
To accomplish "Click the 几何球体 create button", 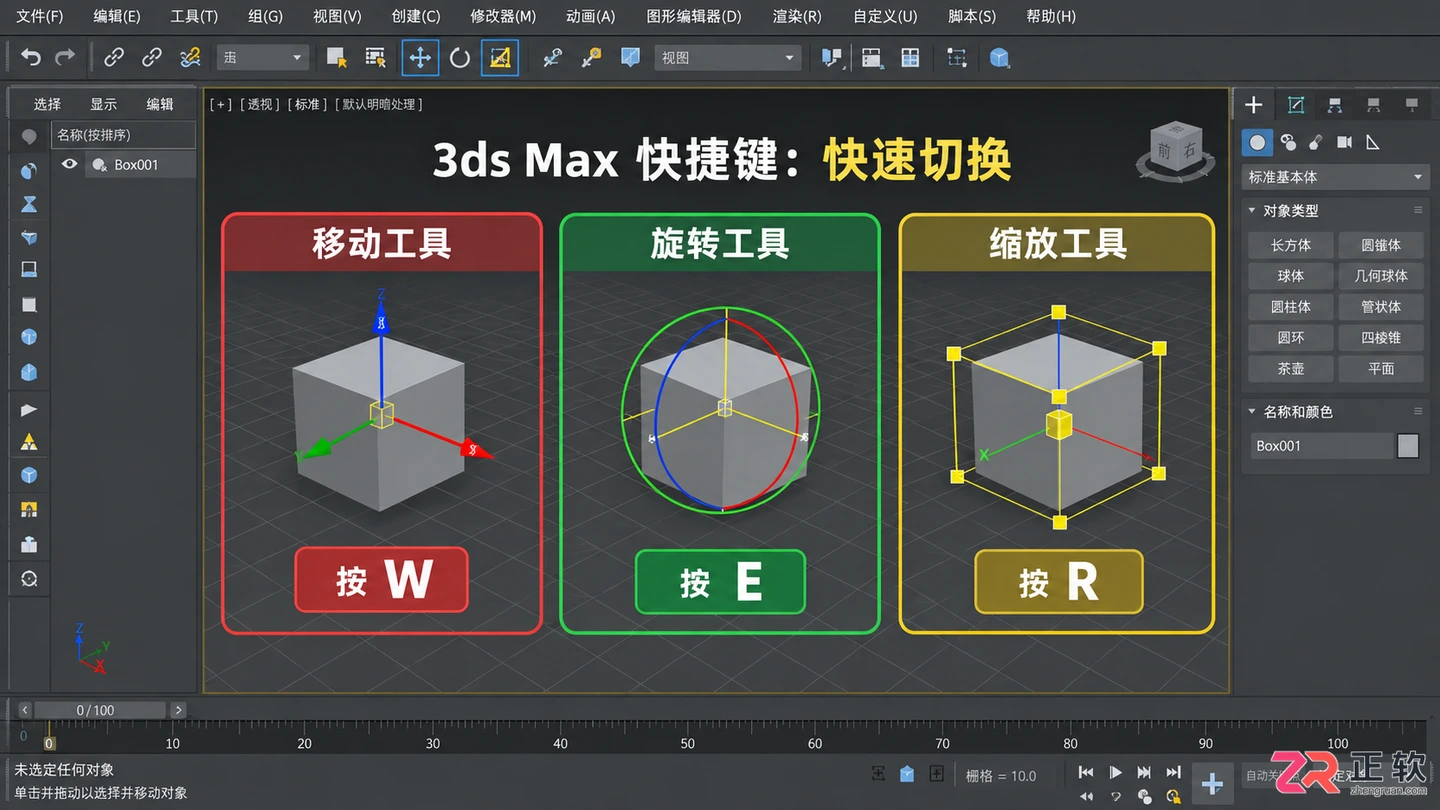I will (1381, 276).
